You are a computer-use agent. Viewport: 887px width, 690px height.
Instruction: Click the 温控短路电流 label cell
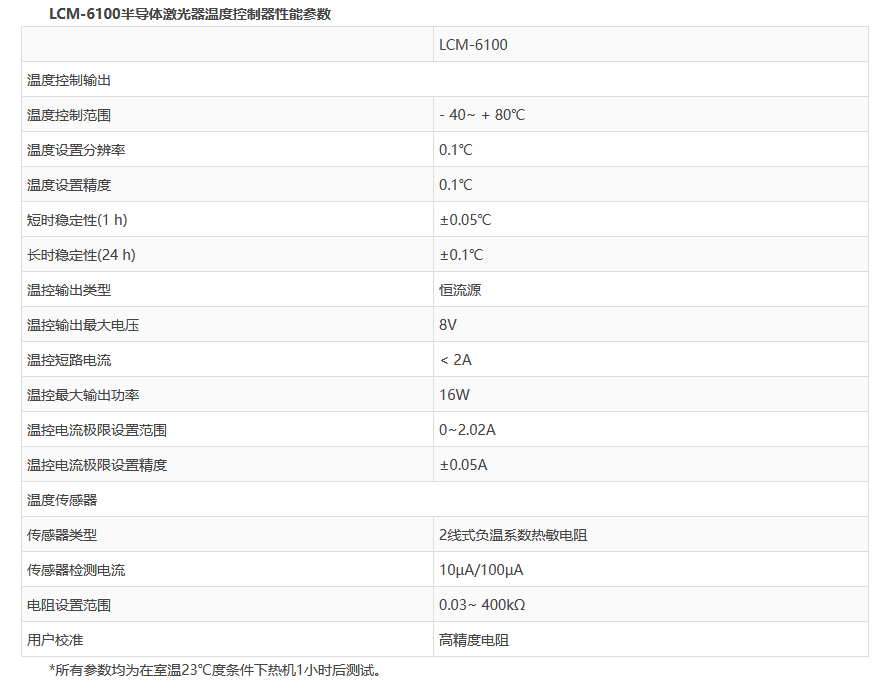[x=68, y=360]
